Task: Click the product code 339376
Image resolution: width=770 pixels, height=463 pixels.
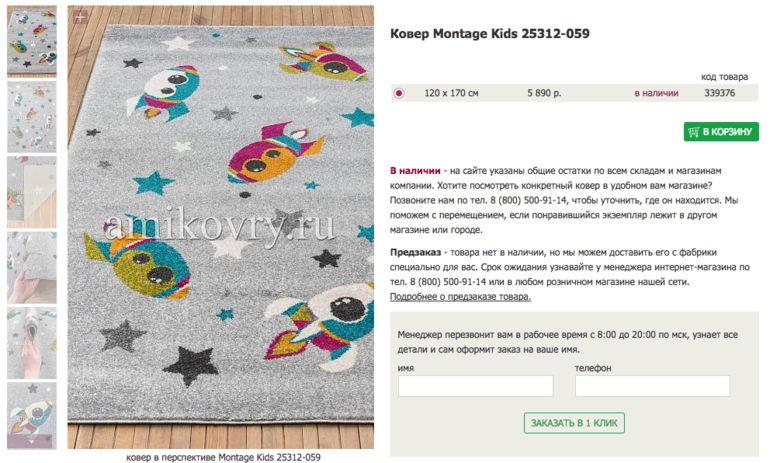Action: (x=719, y=93)
